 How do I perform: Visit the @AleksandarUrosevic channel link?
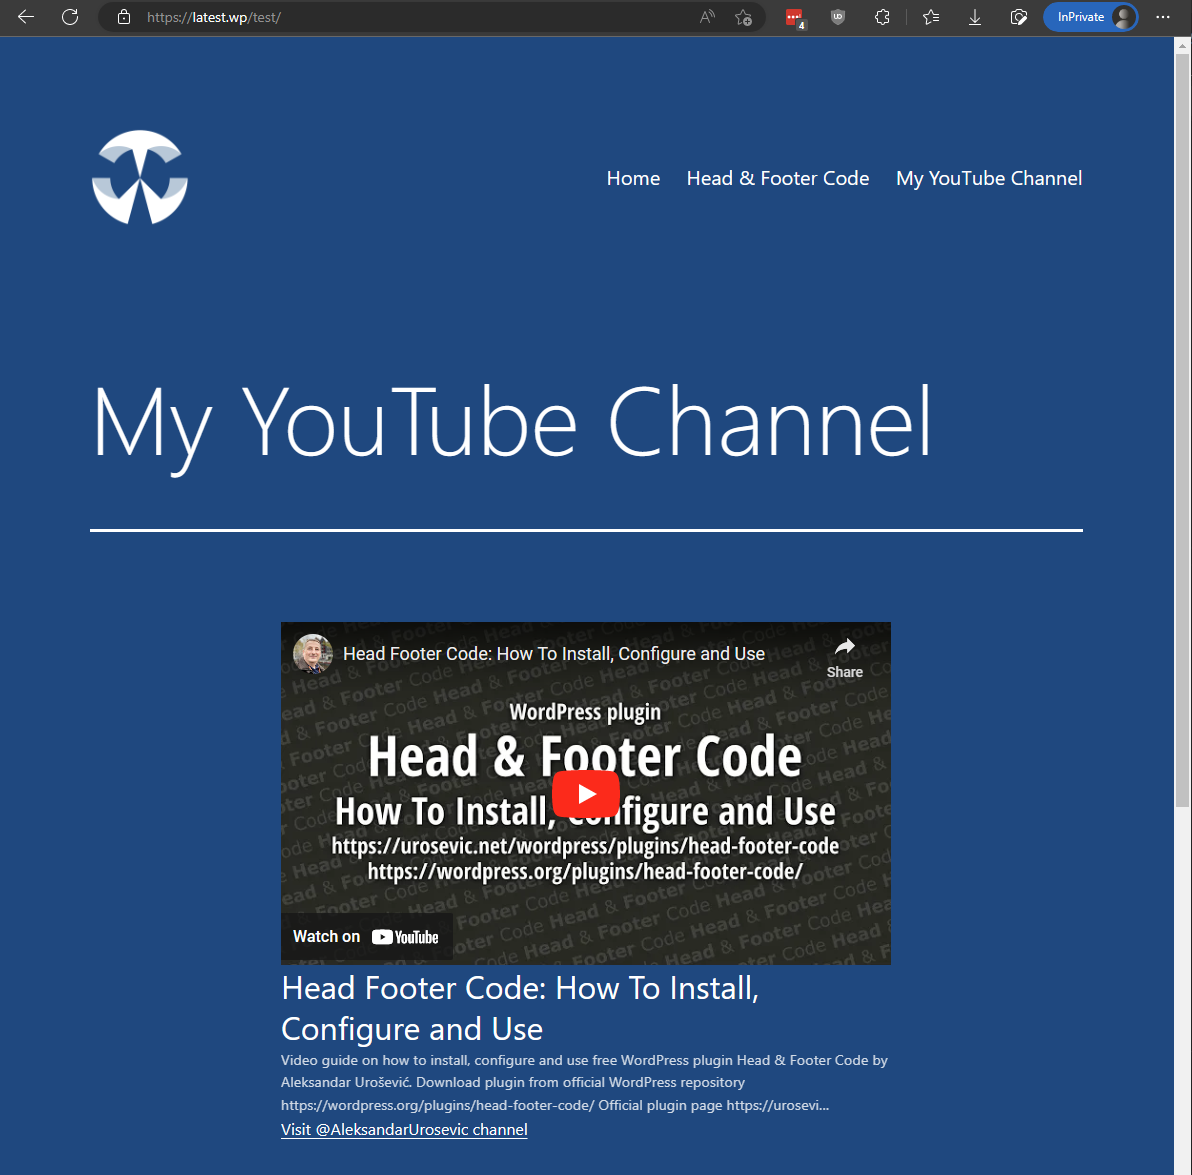404,1129
